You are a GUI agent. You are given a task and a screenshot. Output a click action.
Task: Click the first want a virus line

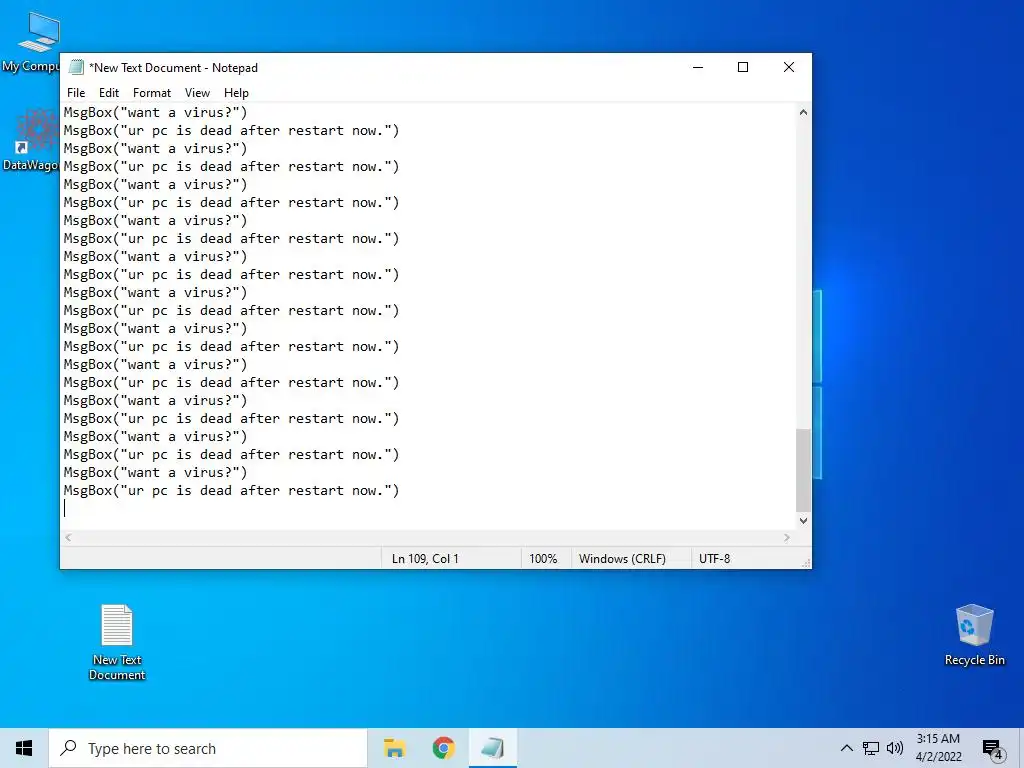(155, 112)
